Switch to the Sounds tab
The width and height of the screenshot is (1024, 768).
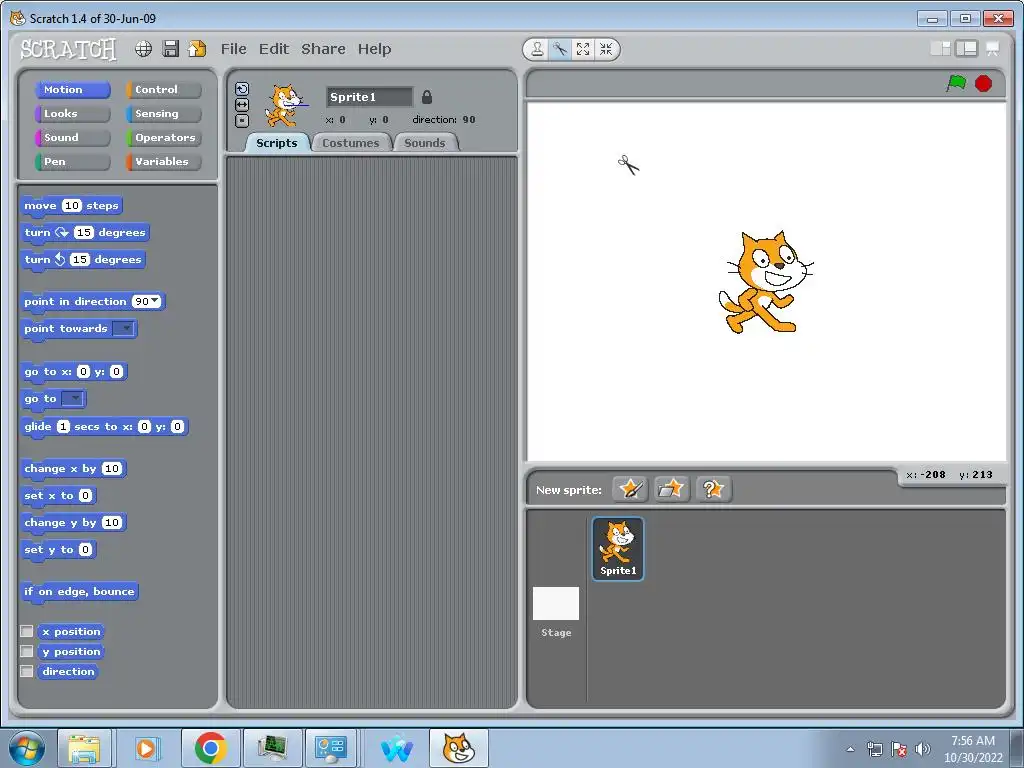tap(424, 143)
